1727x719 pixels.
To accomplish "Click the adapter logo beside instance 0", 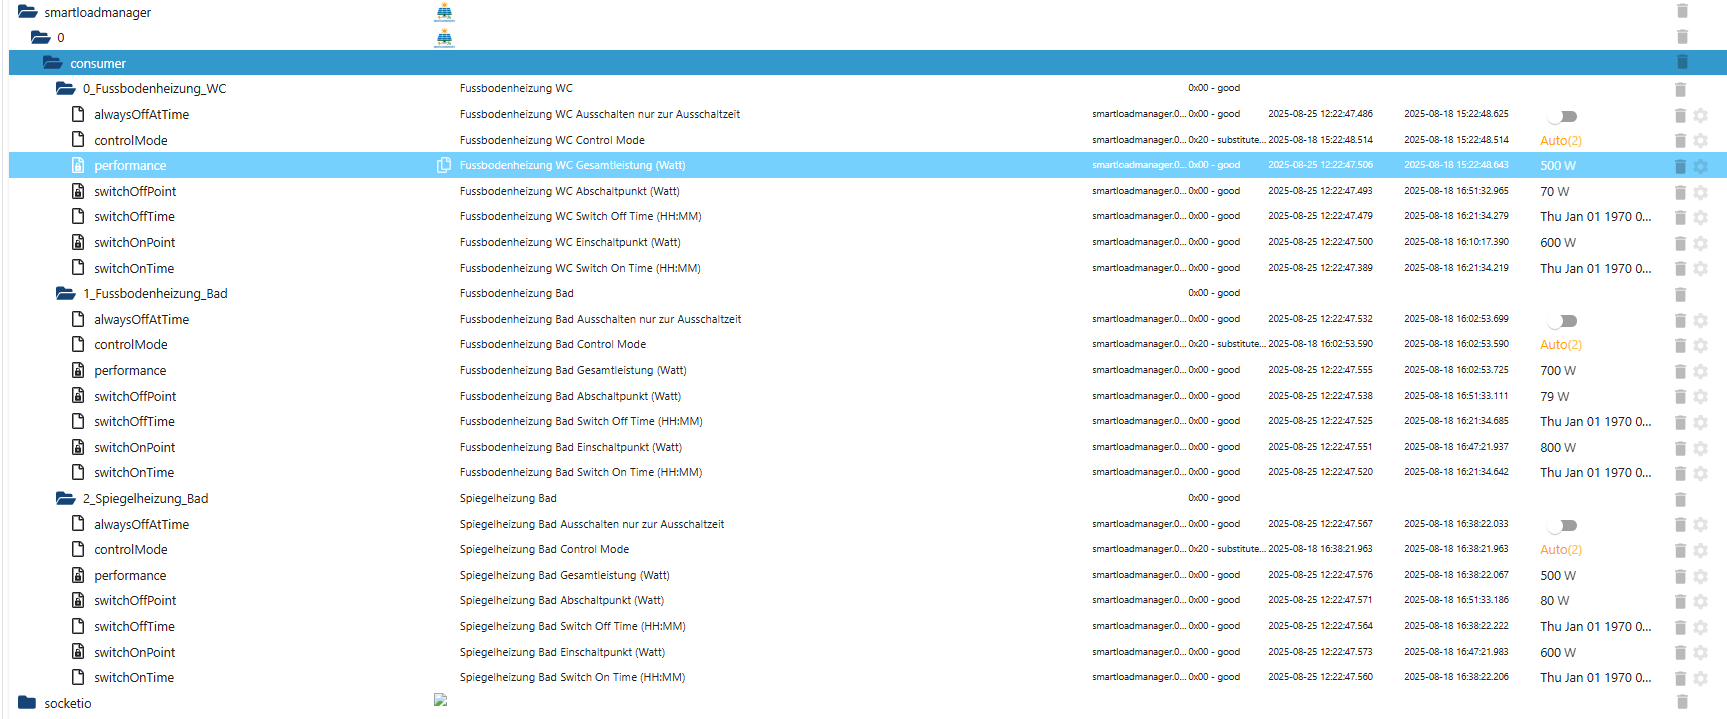I will pyautogui.click(x=445, y=38).
